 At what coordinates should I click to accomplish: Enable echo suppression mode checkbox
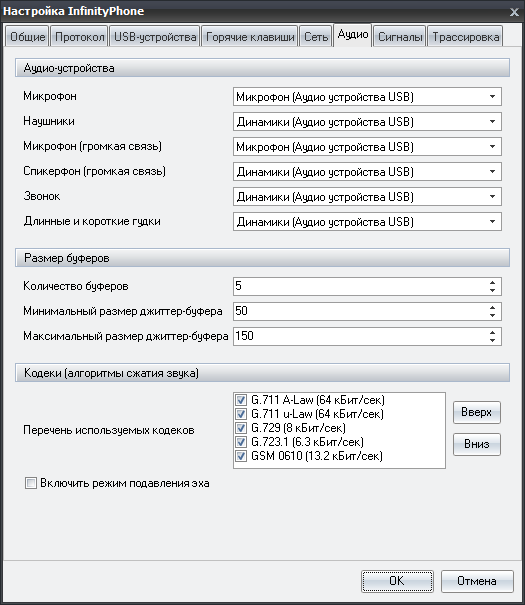(x=31, y=483)
